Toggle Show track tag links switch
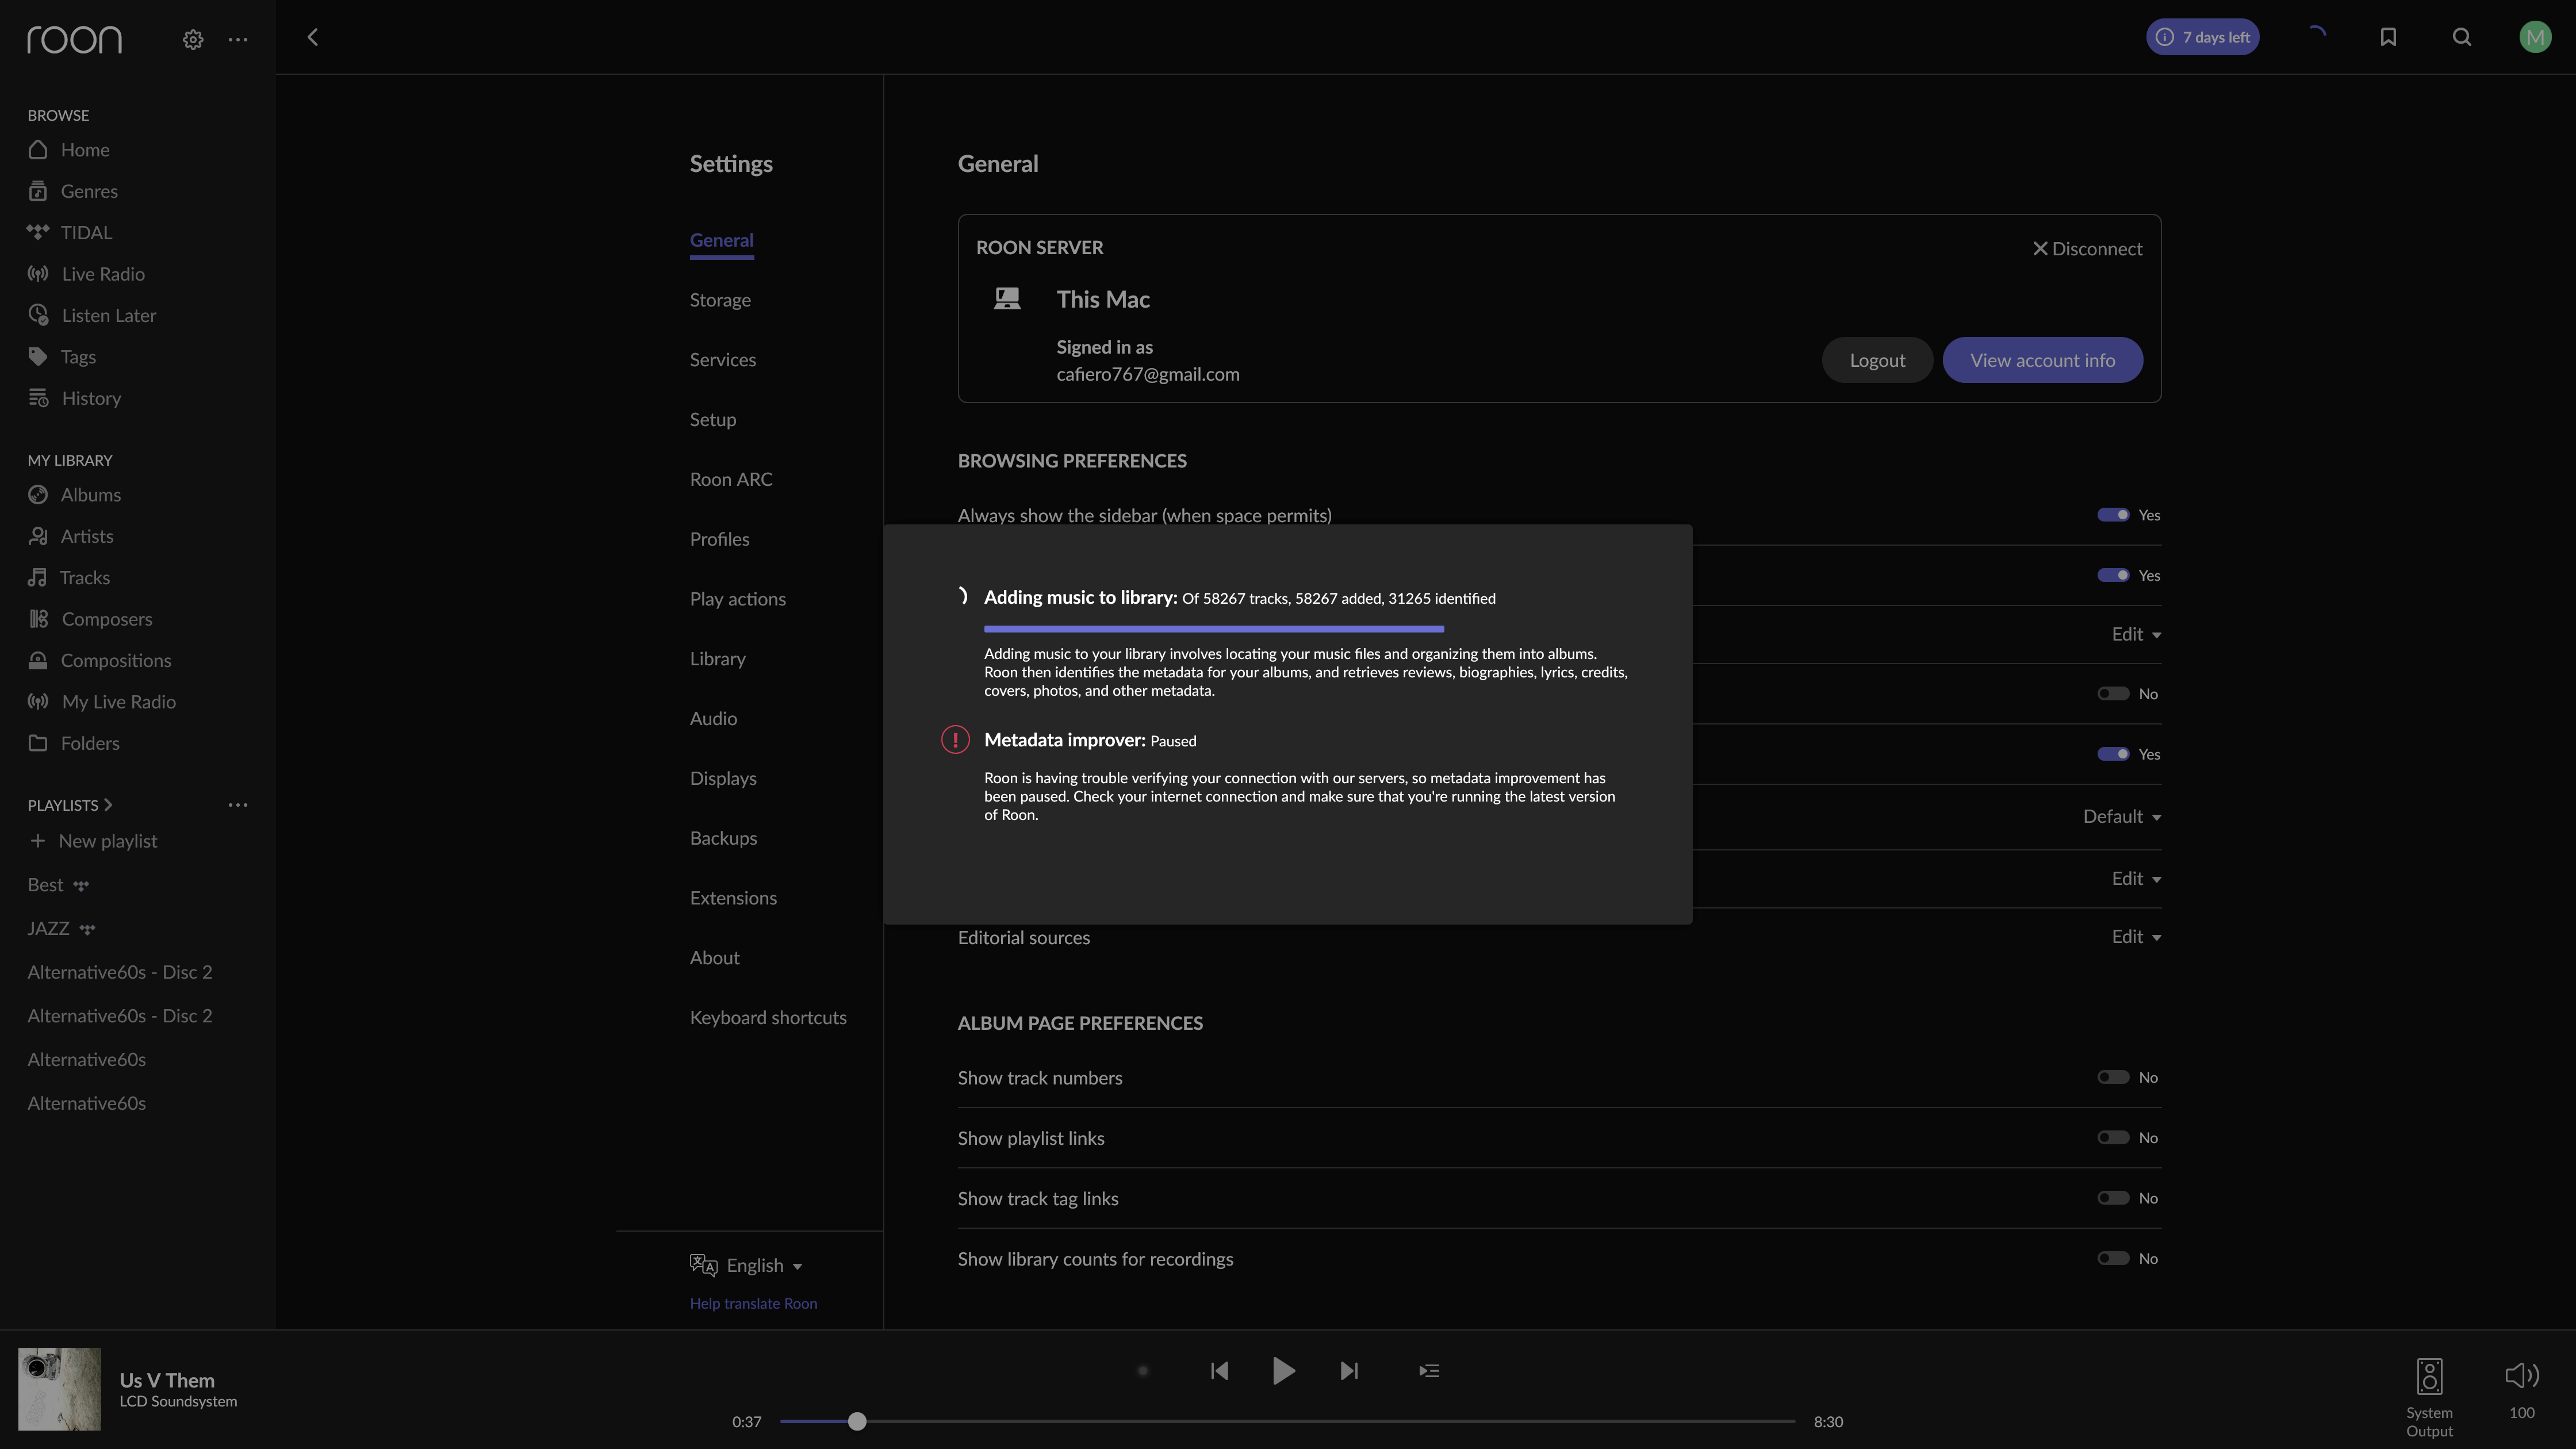Image resolution: width=2576 pixels, height=1449 pixels. tap(2113, 1198)
